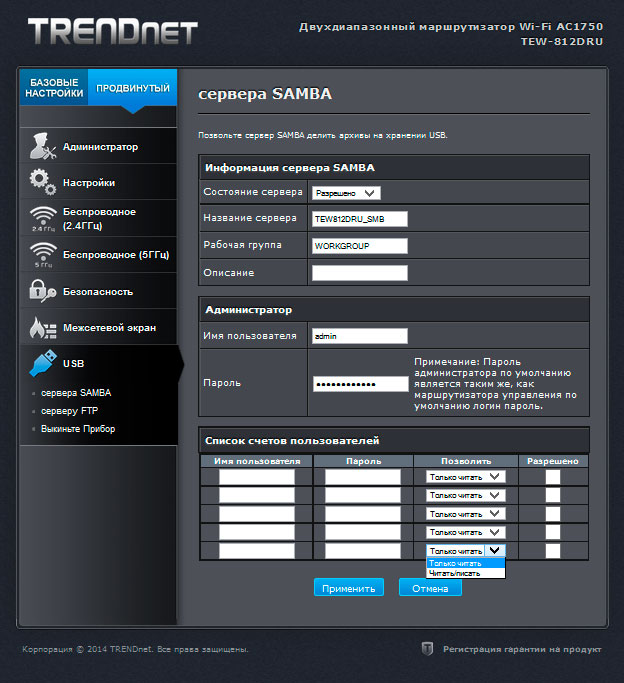This screenshot has height=683, width=624.
Task: Switch to БАЗОВЫЕ НАСТРОЙКИ tab
Action: pyautogui.click(x=54, y=88)
